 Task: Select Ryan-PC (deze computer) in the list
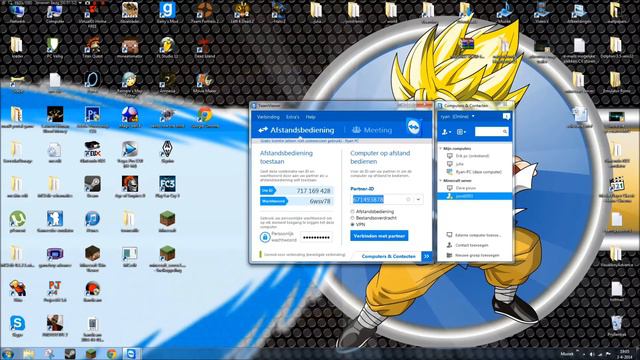click(475, 172)
